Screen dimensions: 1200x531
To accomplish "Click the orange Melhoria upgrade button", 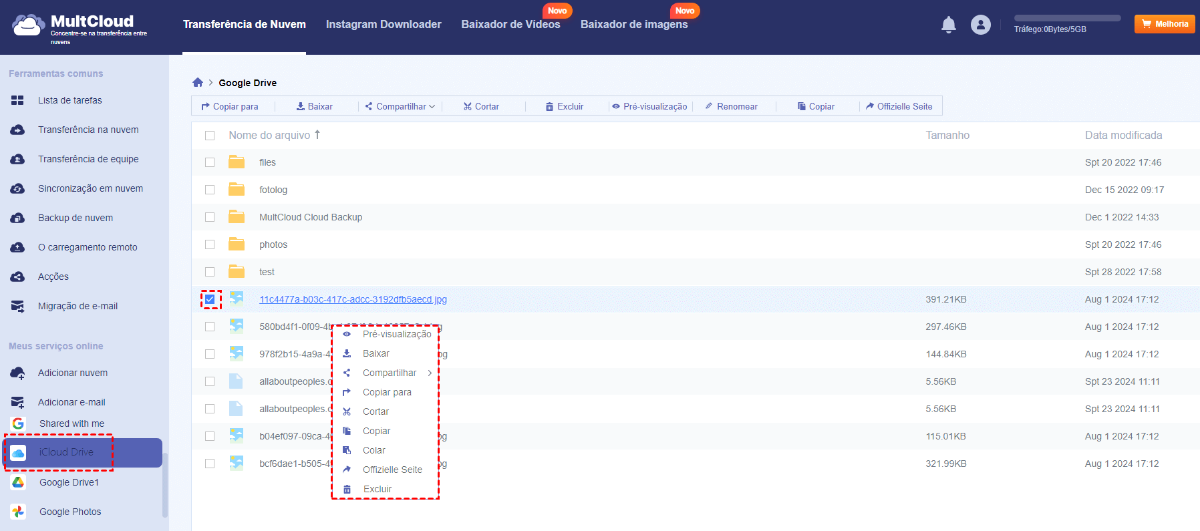I will pyautogui.click(x=1165, y=24).
